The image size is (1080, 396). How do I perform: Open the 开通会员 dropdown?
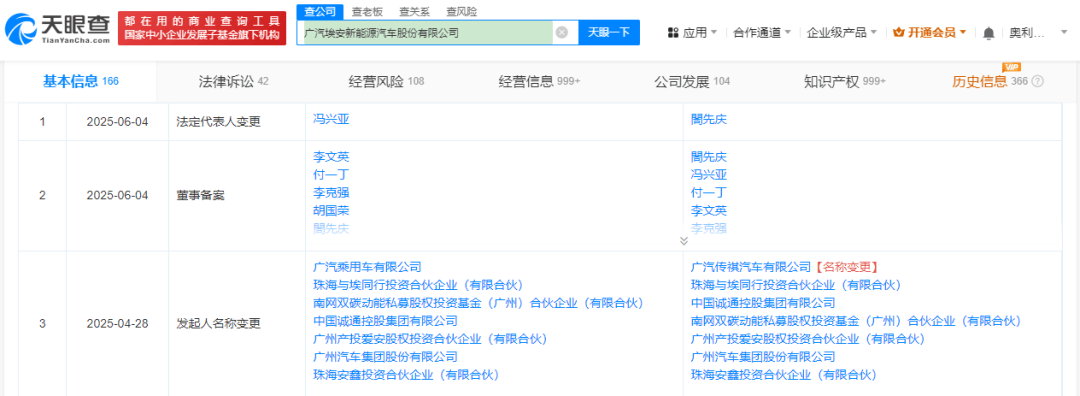tap(930, 32)
